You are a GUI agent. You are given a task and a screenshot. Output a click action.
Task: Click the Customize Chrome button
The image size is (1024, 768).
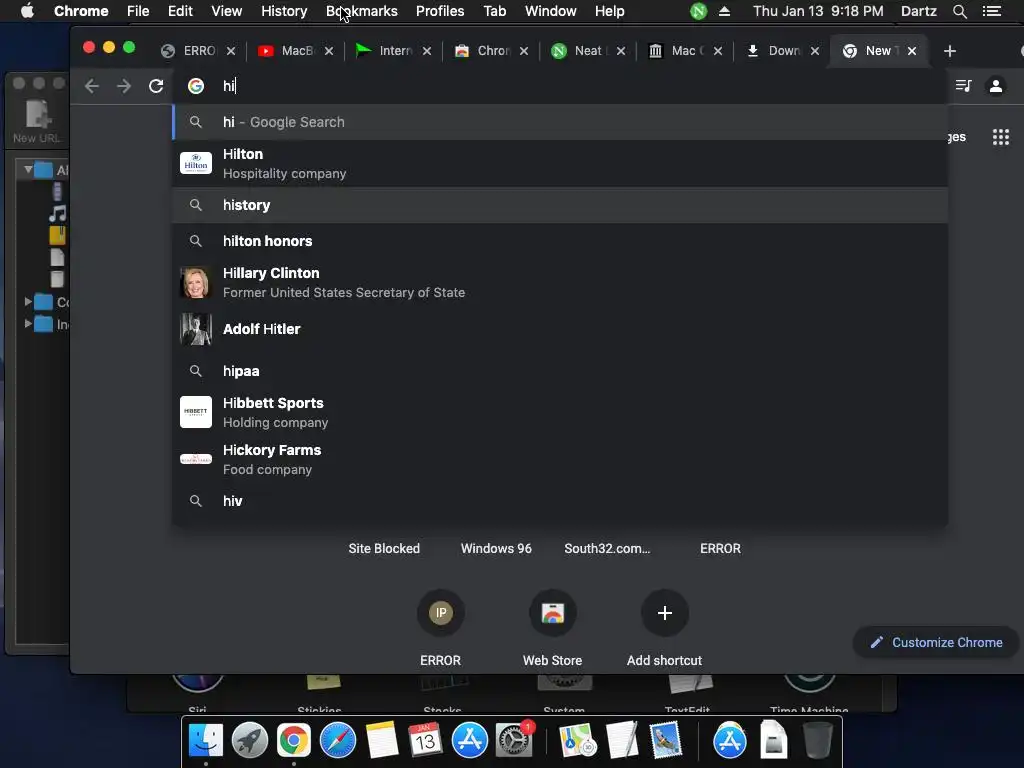point(936,643)
